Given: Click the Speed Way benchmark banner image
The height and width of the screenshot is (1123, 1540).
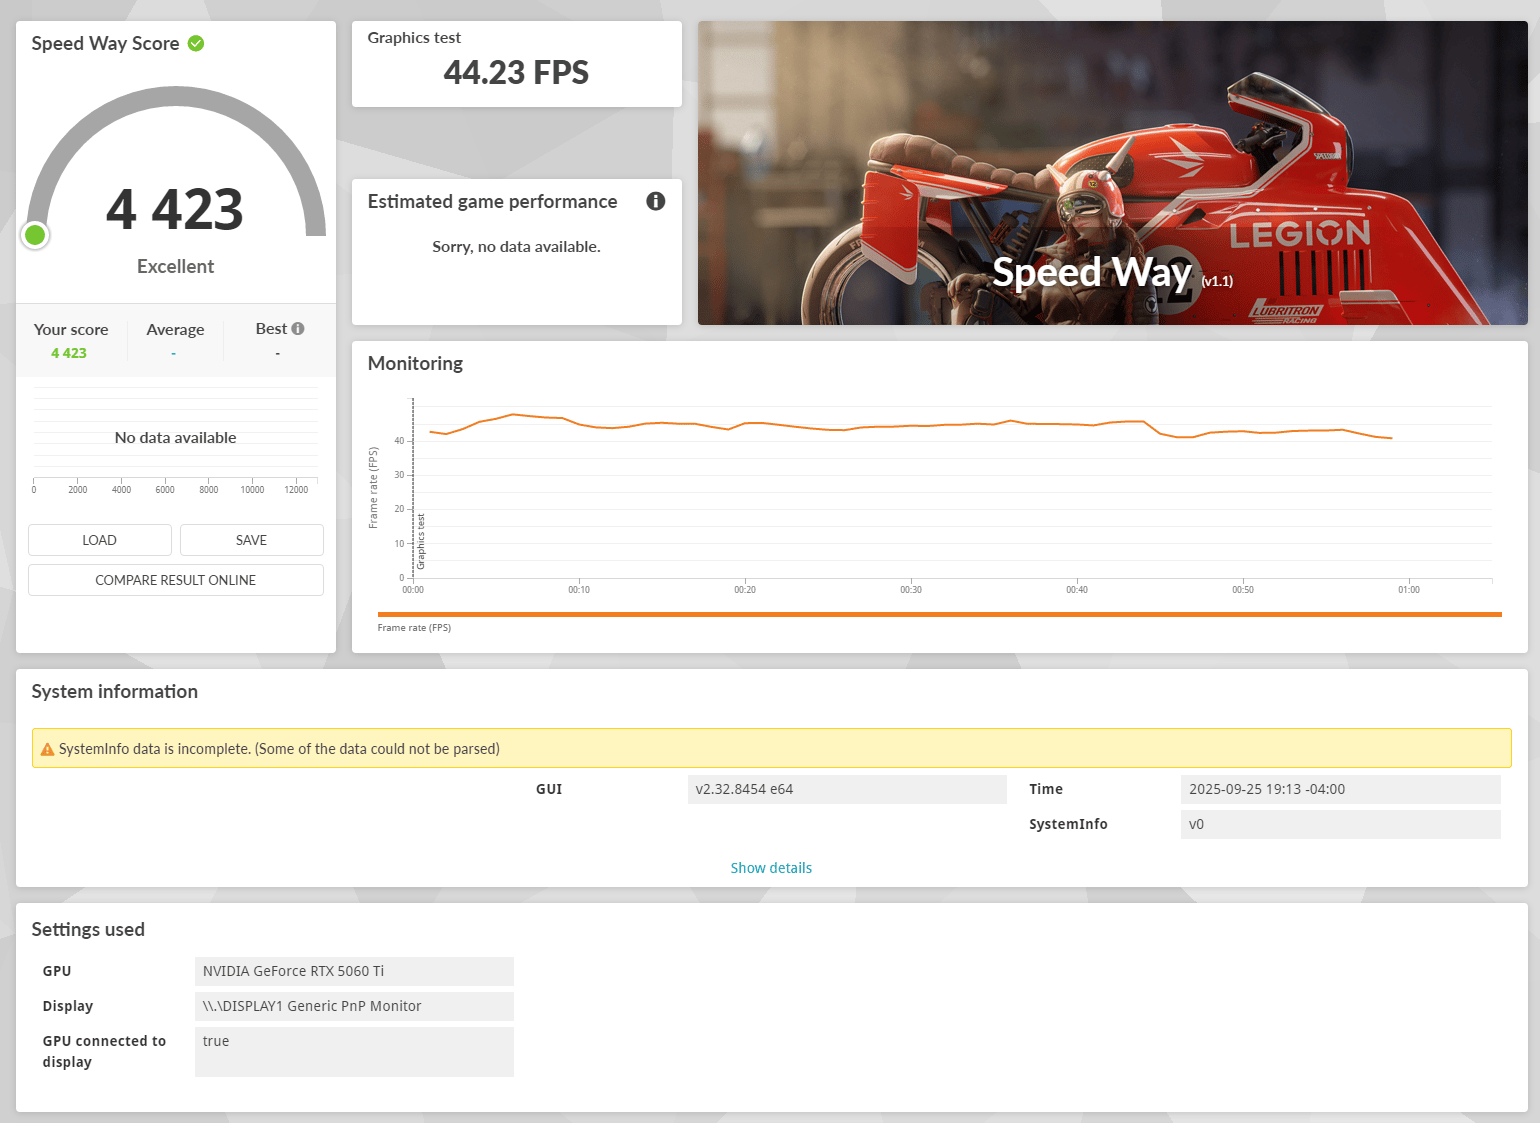Looking at the screenshot, I should click(x=1112, y=173).
